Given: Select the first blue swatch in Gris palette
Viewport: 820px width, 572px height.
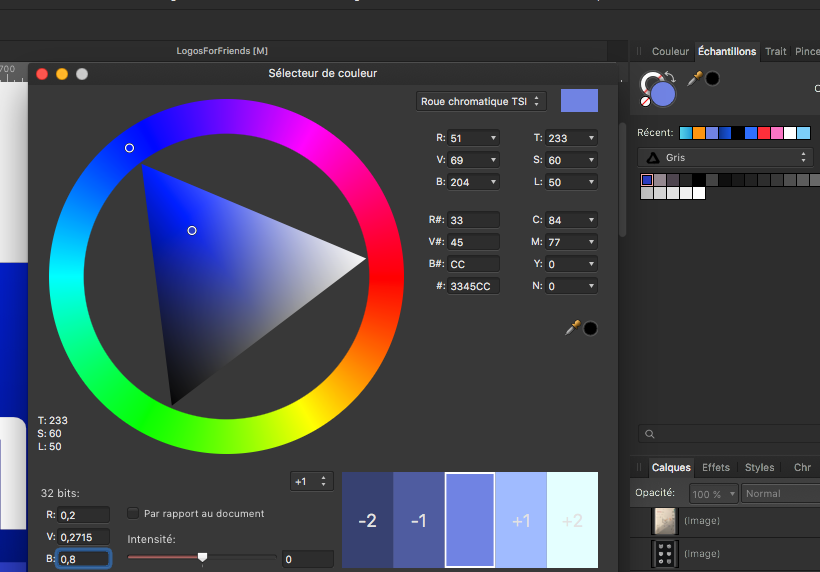Looking at the screenshot, I should point(647,180).
